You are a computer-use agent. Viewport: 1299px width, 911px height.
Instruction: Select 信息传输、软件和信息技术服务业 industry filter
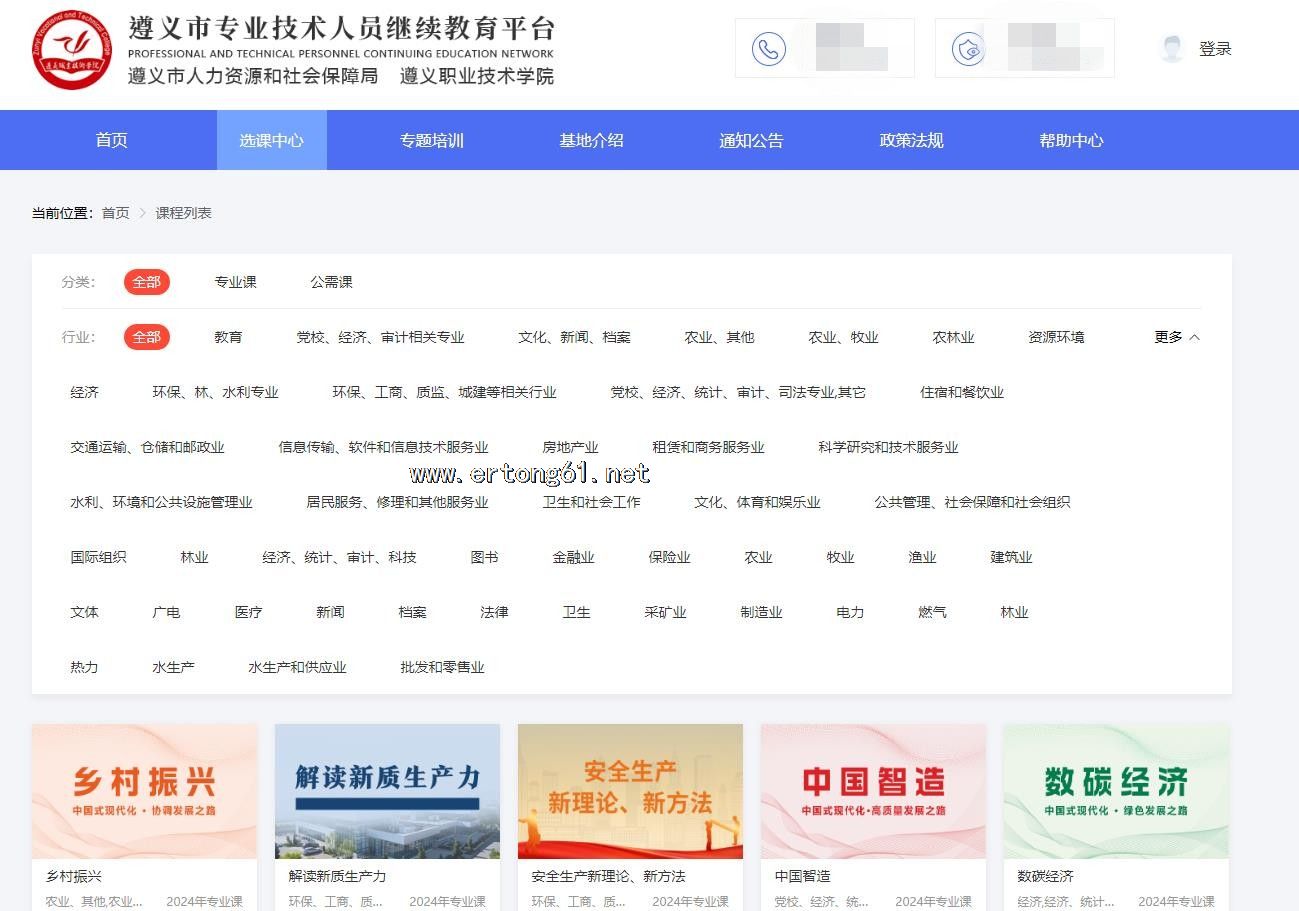pyautogui.click(x=383, y=447)
